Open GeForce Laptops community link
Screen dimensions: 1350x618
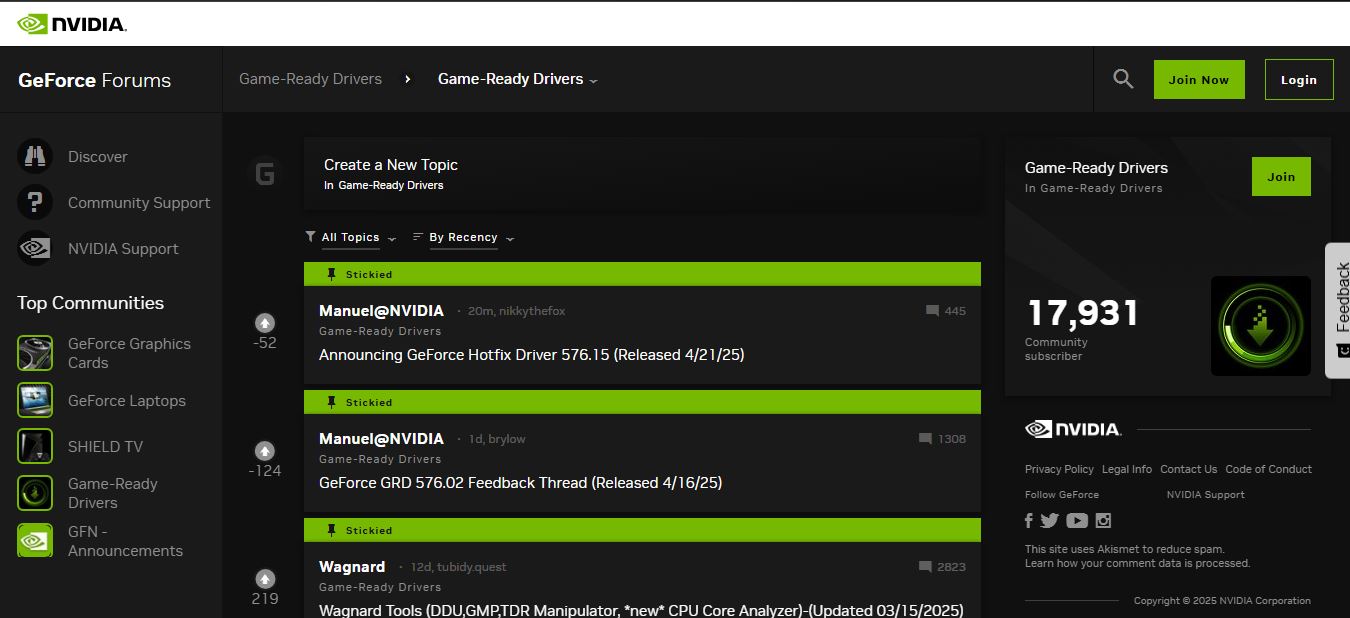pyautogui.click(x=127, y=401)
